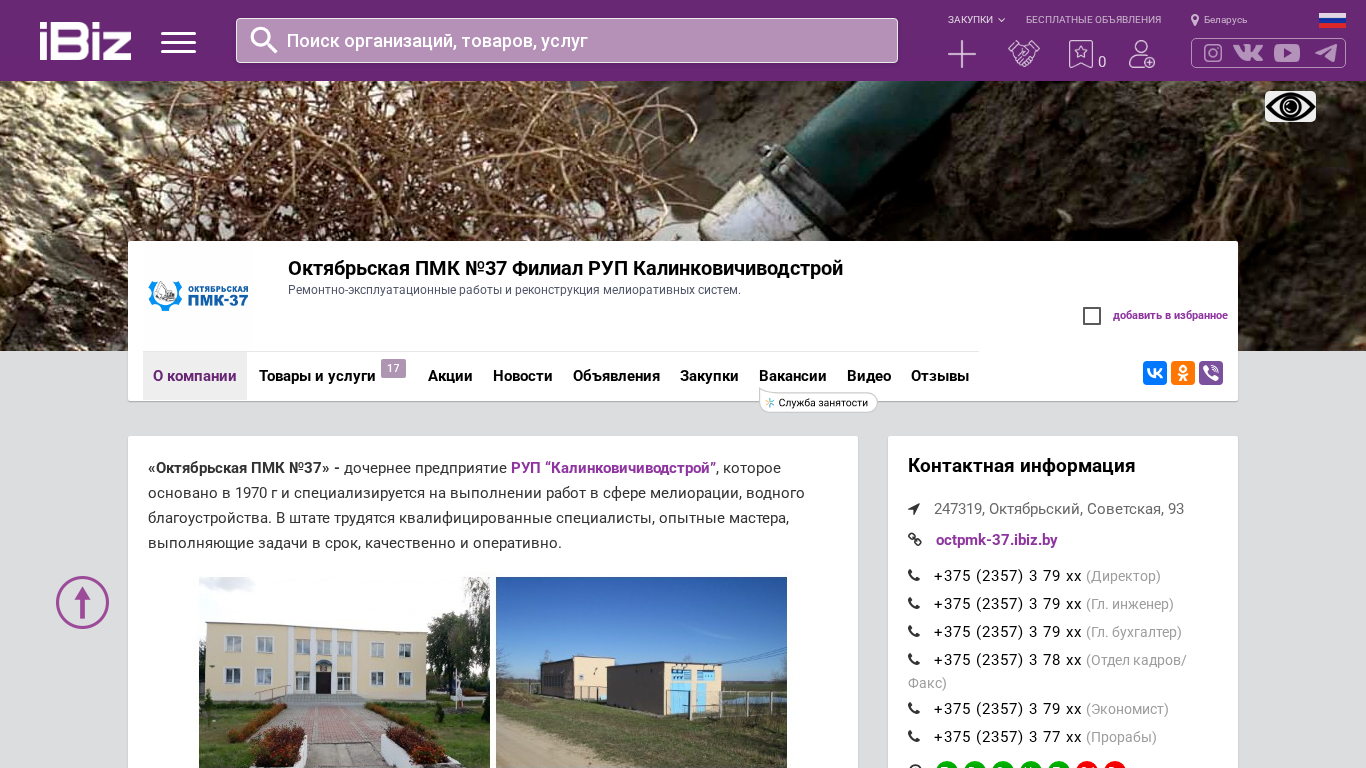
Task: Click the plus add icon in header
Action: [x=962, y=54]
